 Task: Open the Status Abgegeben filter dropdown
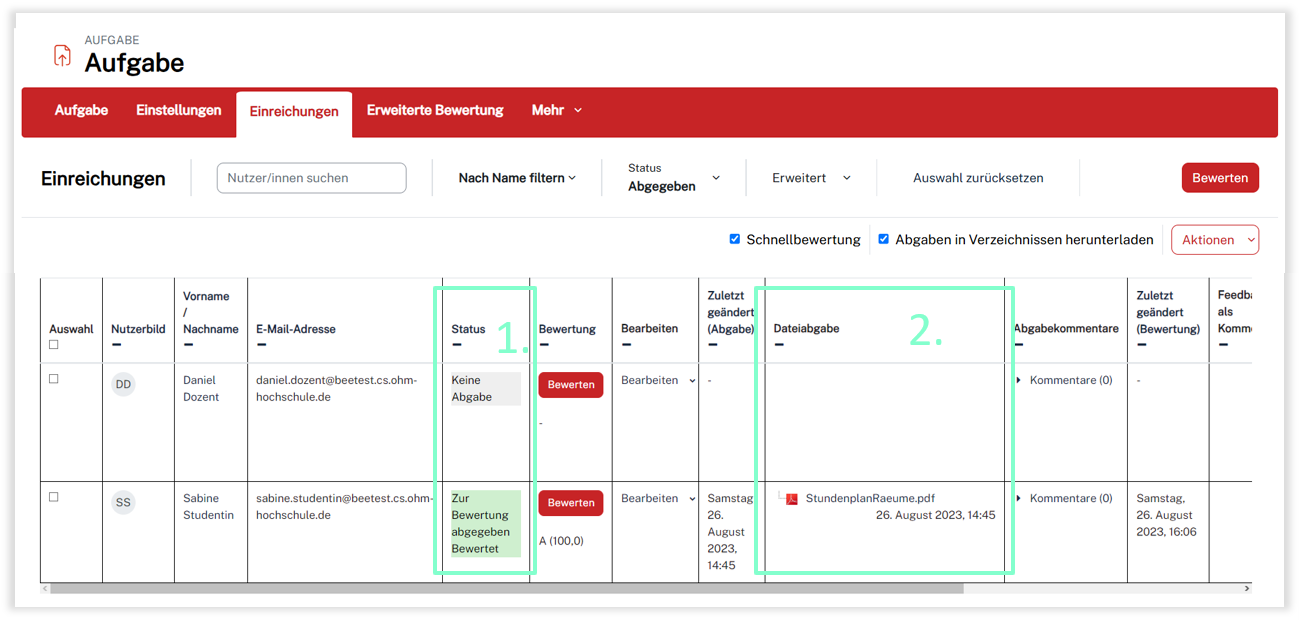pyautogui.click(x=673, y=178)
